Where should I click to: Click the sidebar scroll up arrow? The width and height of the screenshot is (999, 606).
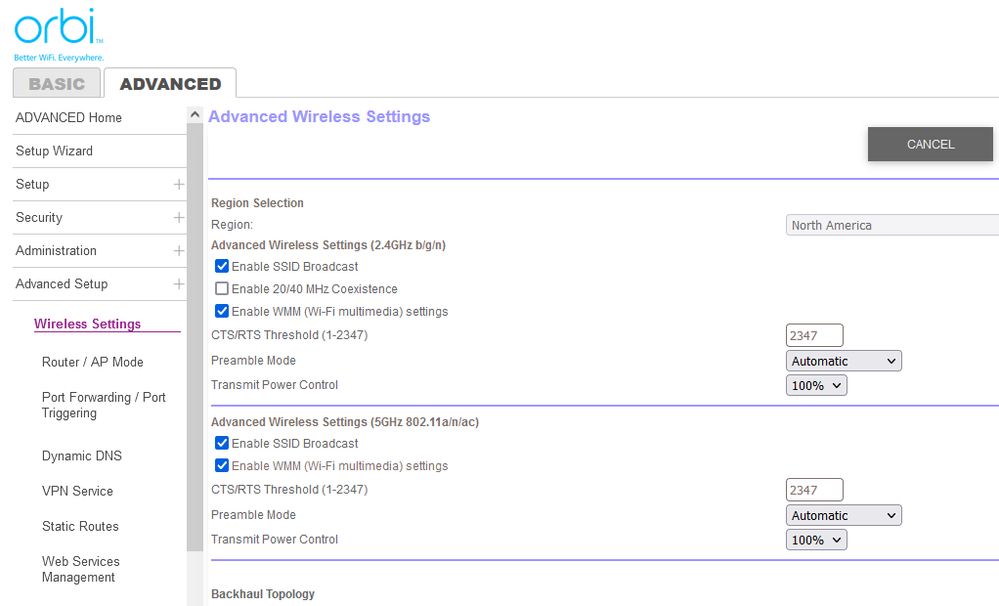click(195, 115)
